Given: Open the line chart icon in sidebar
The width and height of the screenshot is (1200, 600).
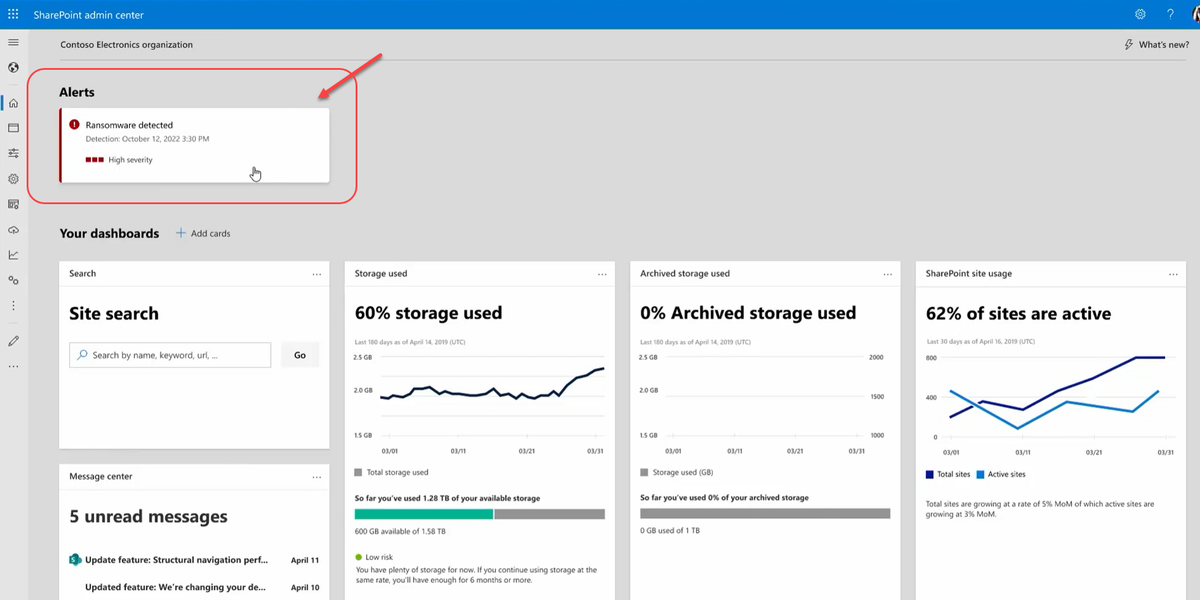Looking at the screenshot, I should [x=13, y=255].
